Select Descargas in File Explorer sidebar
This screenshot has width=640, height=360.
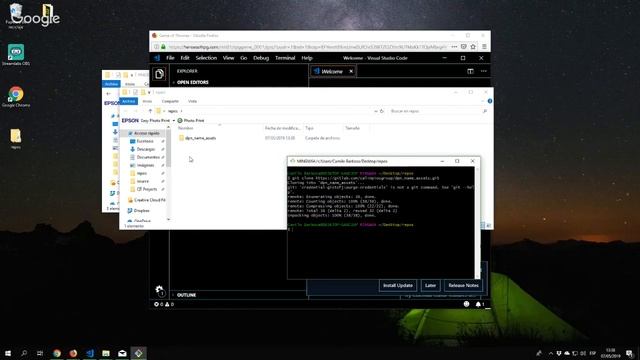click(145, 149)
